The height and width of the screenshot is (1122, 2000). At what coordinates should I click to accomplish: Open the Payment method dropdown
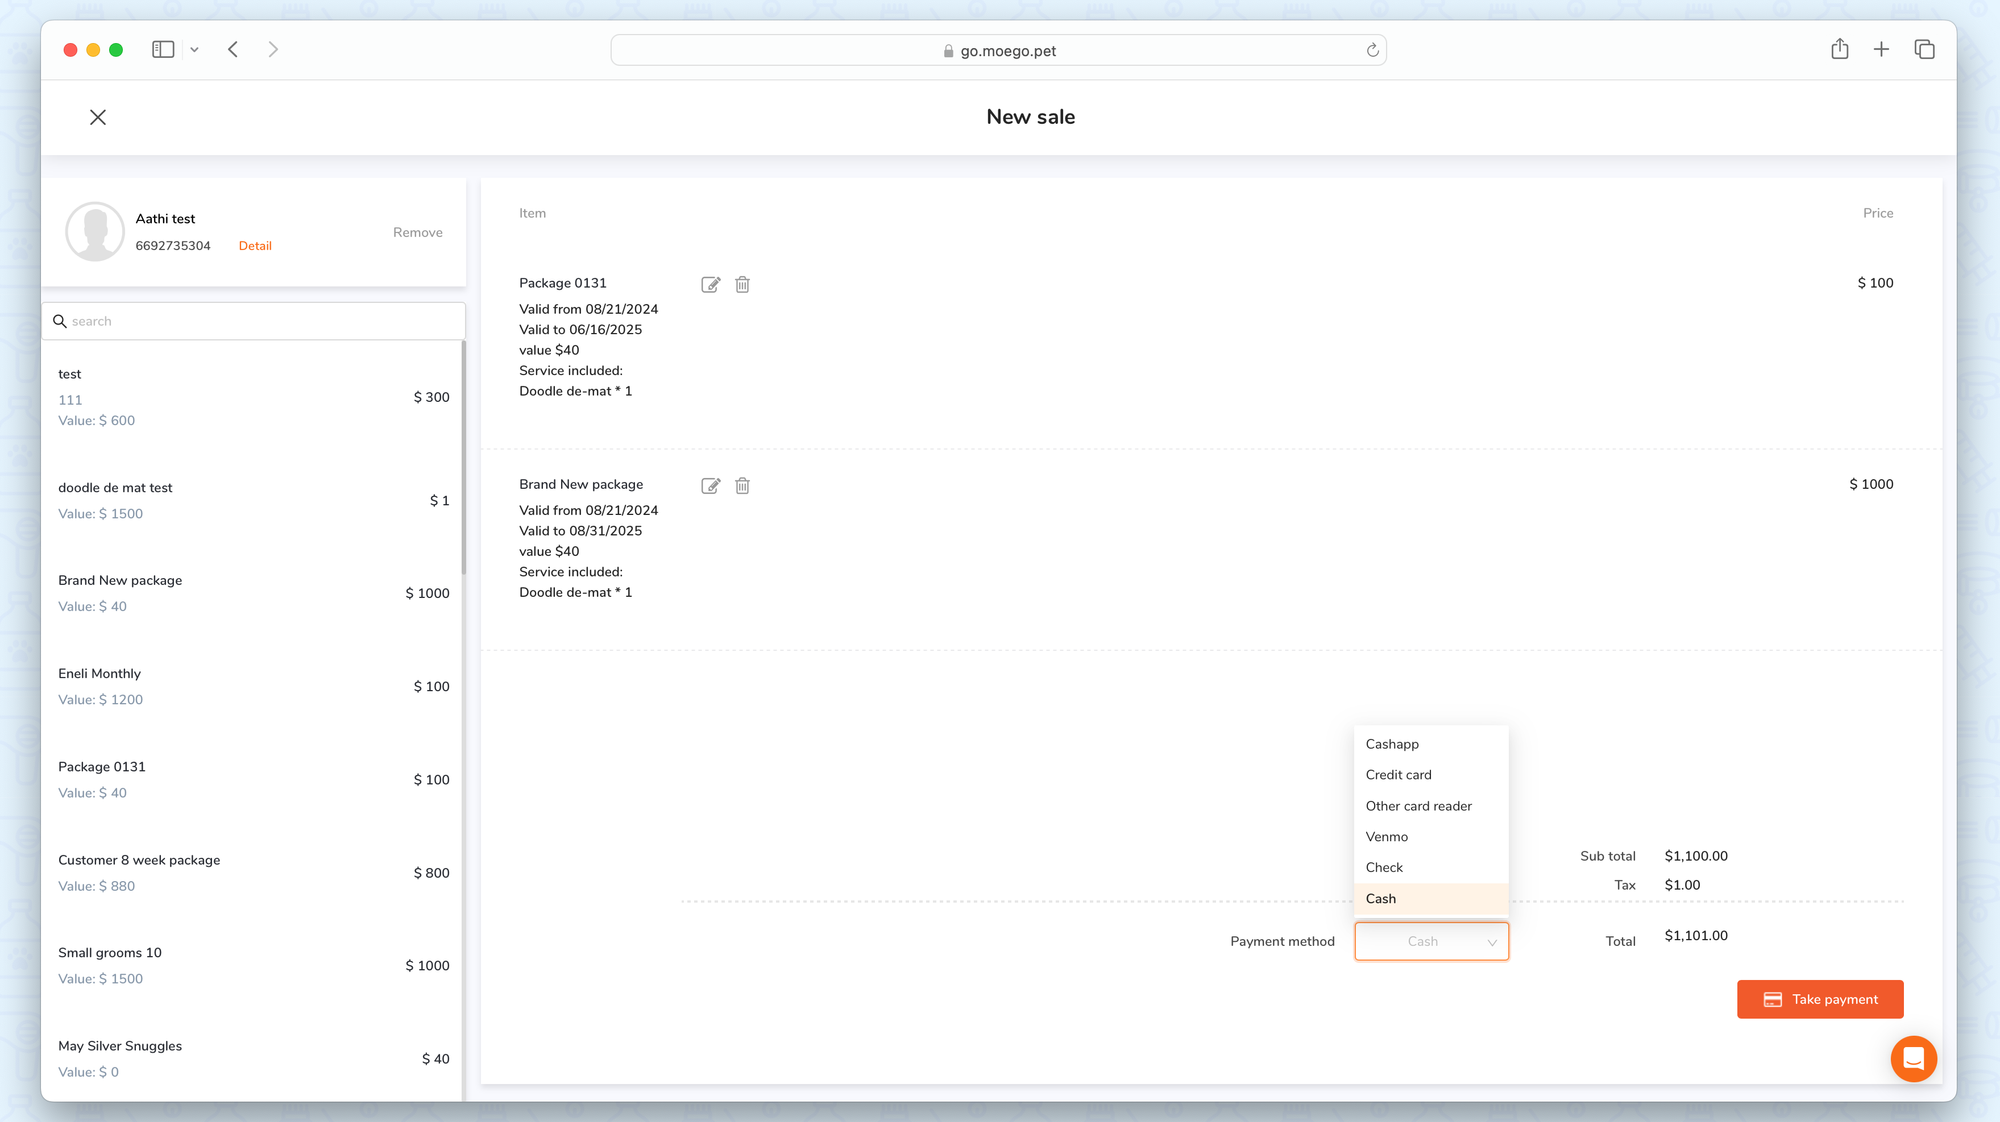pyautogui.click(x=1431, y=941)
